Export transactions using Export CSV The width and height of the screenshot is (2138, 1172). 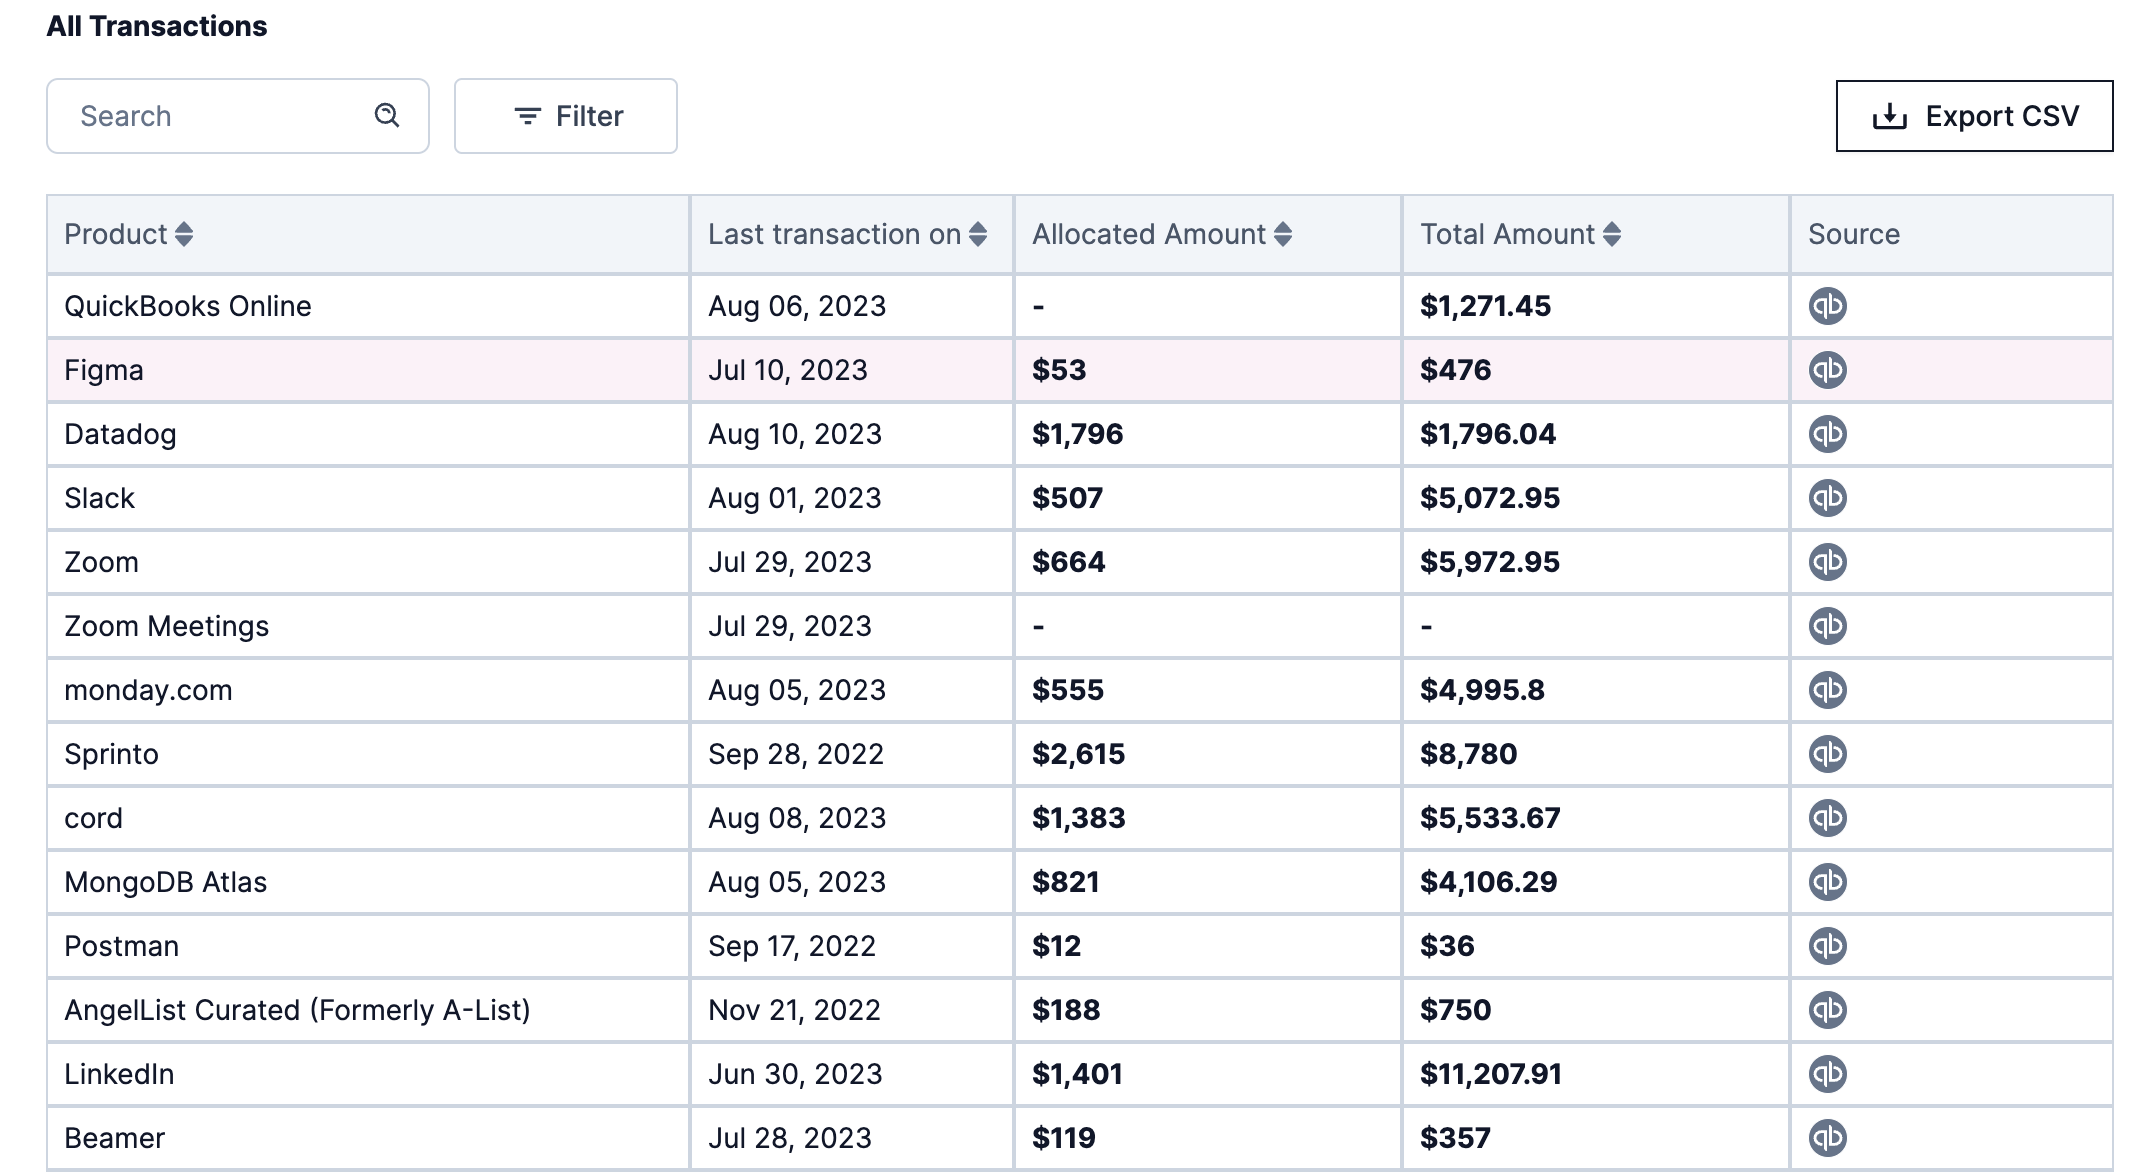1974,116
